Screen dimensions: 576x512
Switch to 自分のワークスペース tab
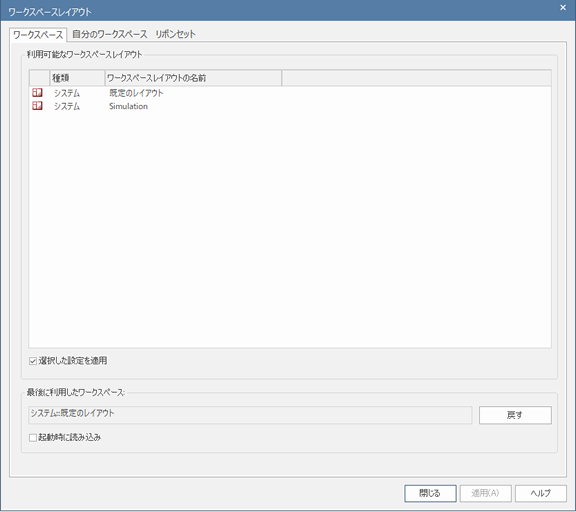(x=109, y=34)
